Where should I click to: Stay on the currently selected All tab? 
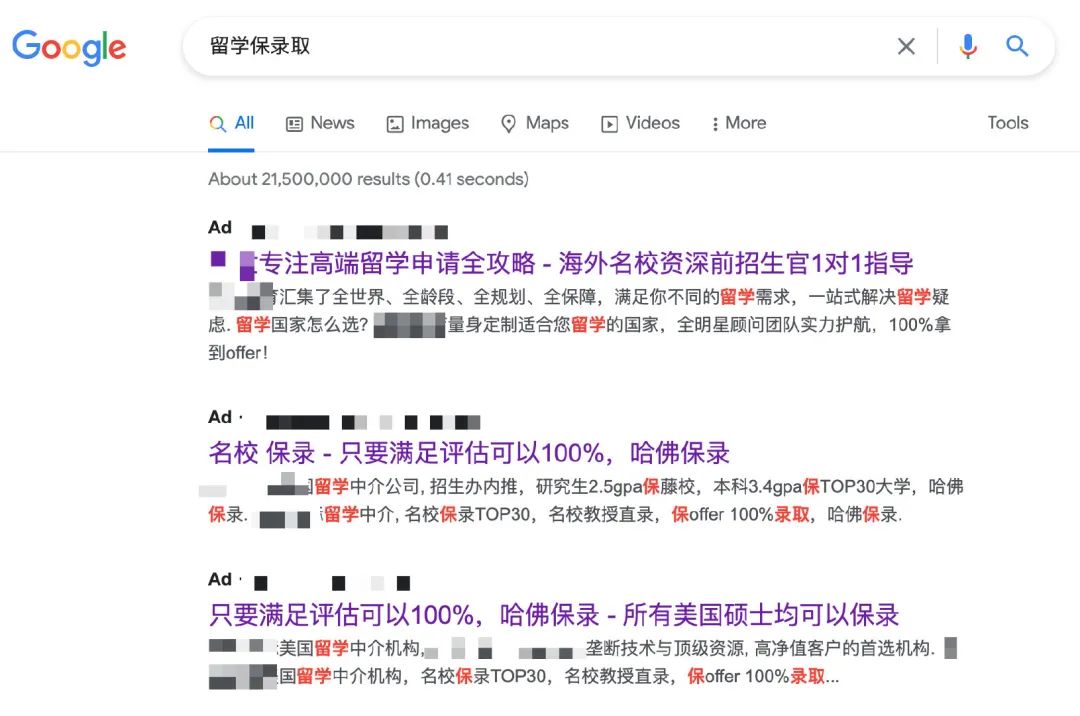pos(243,122)
